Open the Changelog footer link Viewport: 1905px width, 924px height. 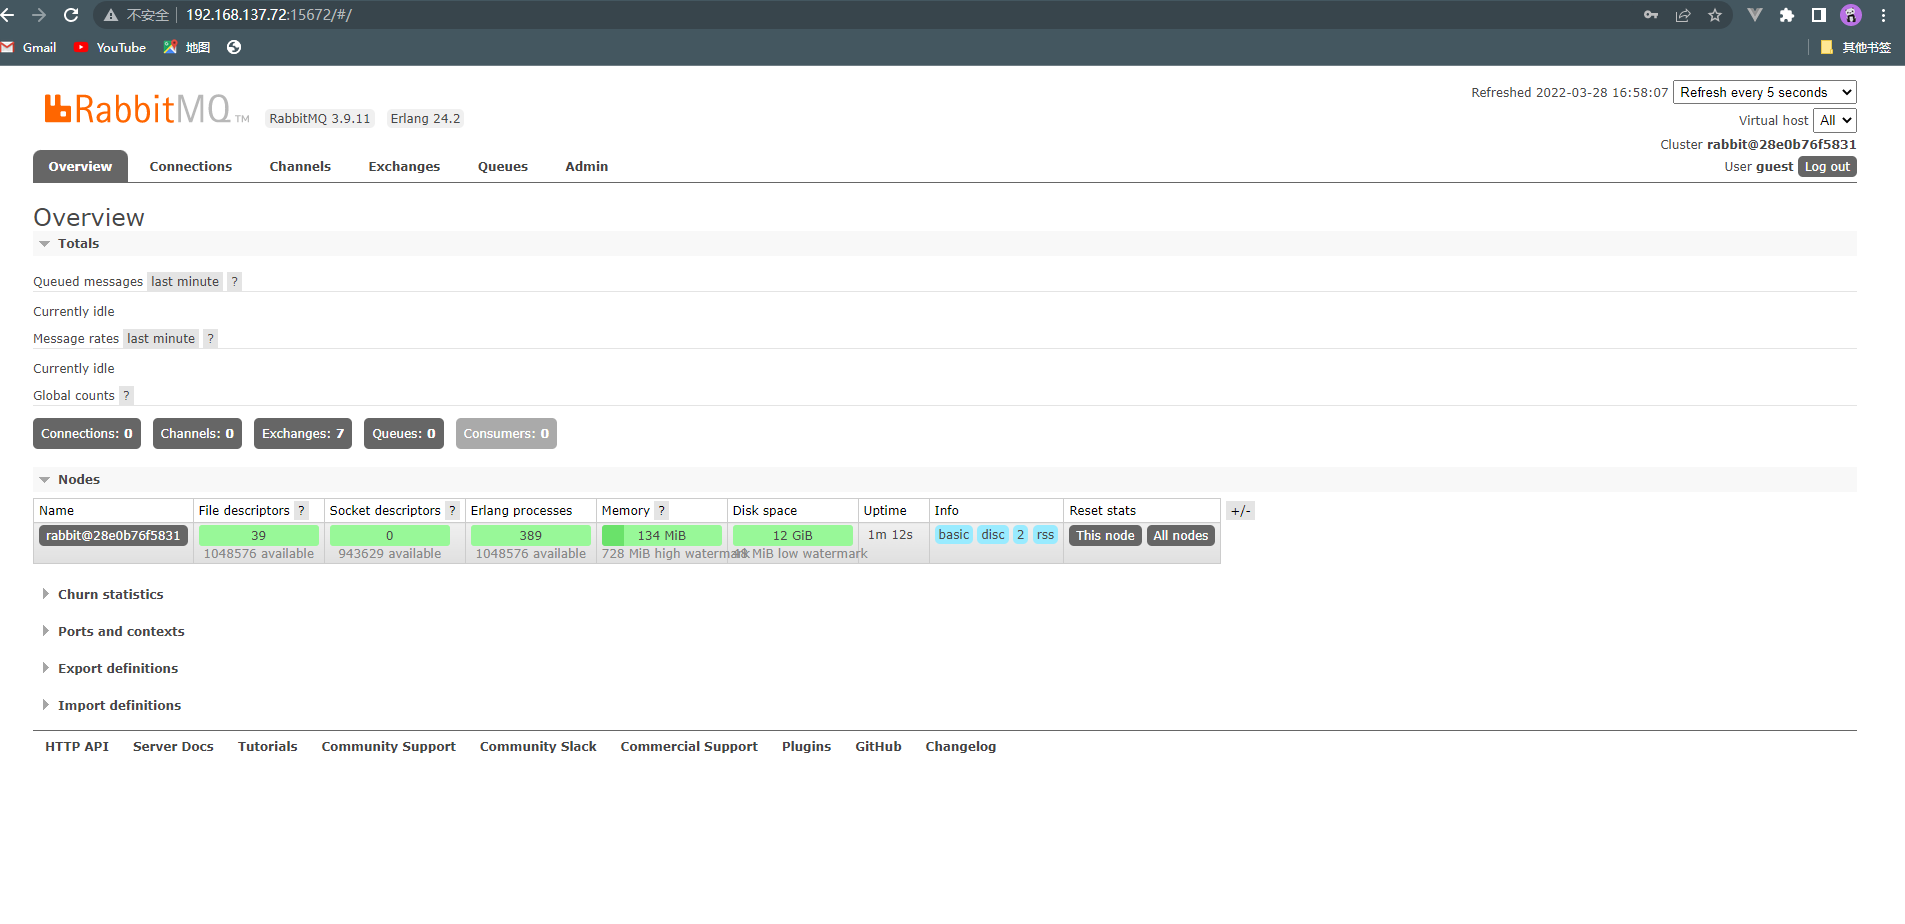(961, 747)
